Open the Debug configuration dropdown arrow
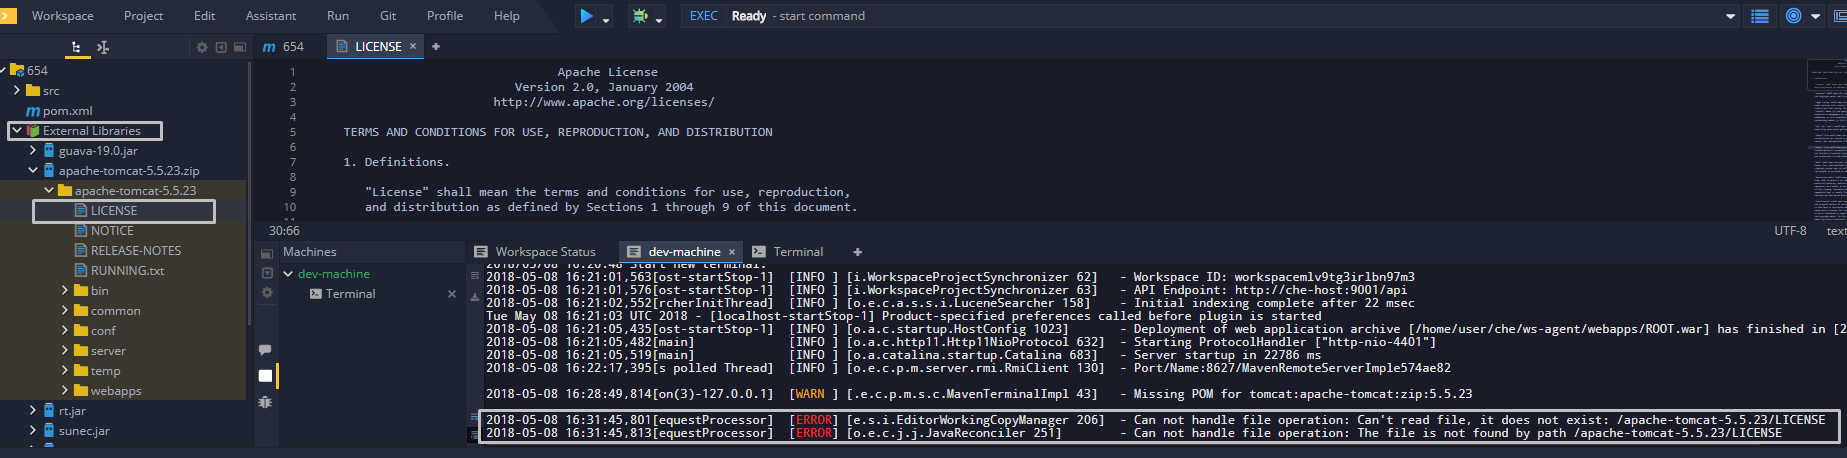Image resolution: width=1847 pixels, height=458 pixels. coord(659,20)
